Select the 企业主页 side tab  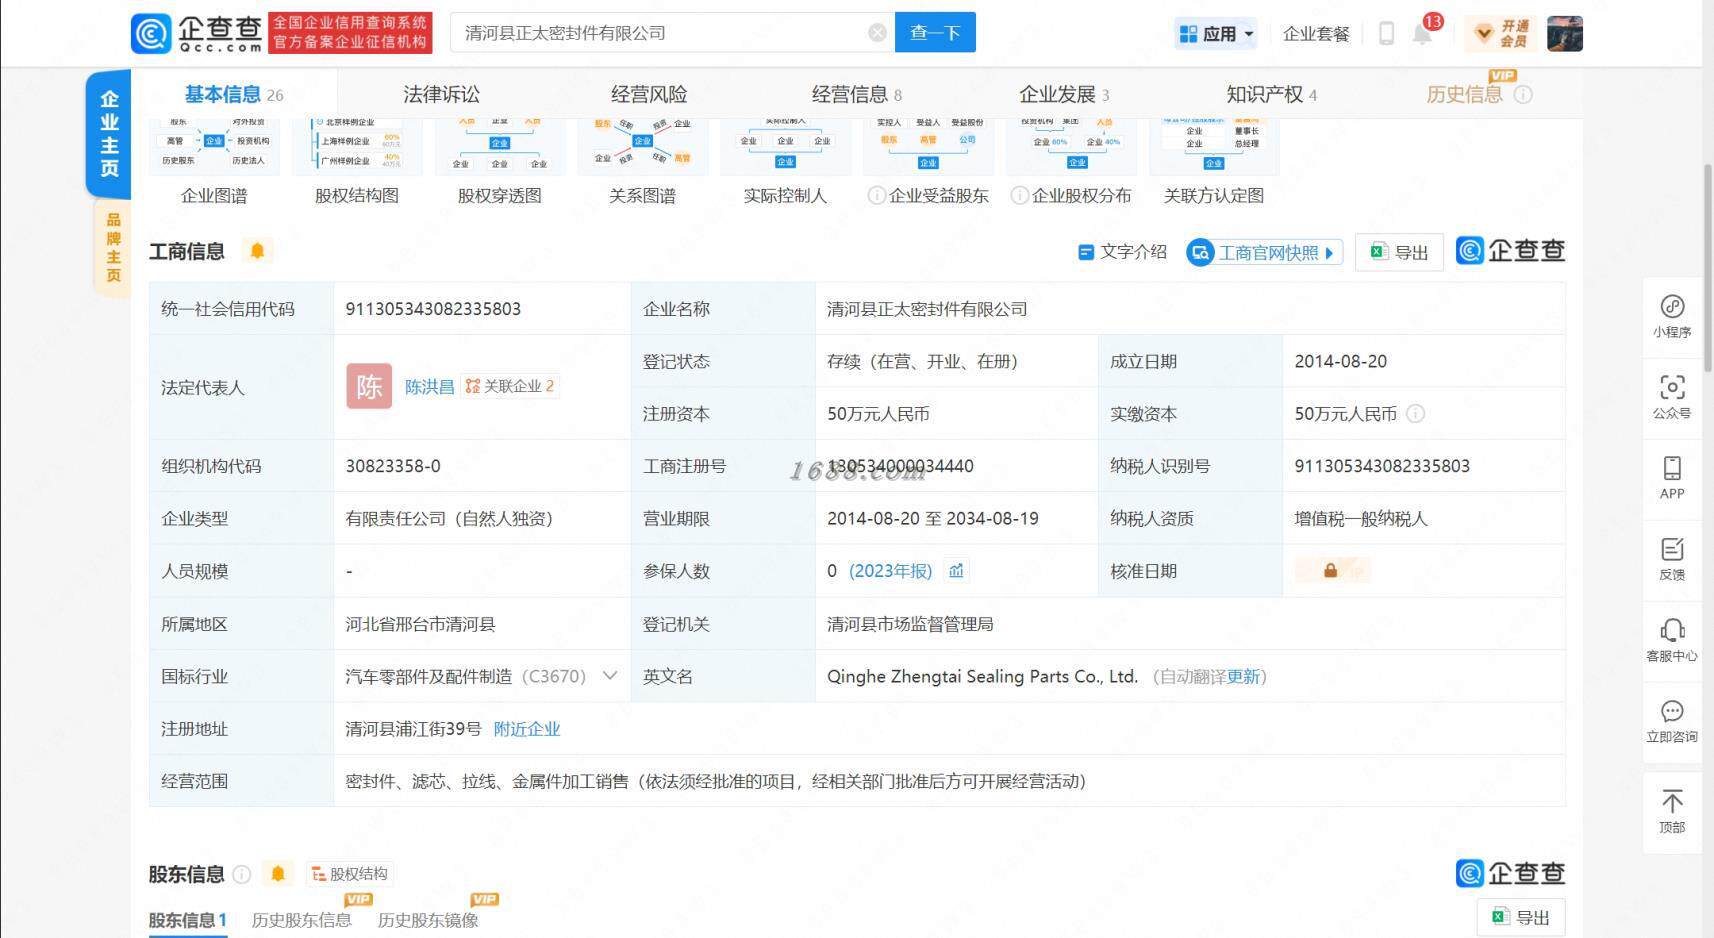(x=109, y=133)
